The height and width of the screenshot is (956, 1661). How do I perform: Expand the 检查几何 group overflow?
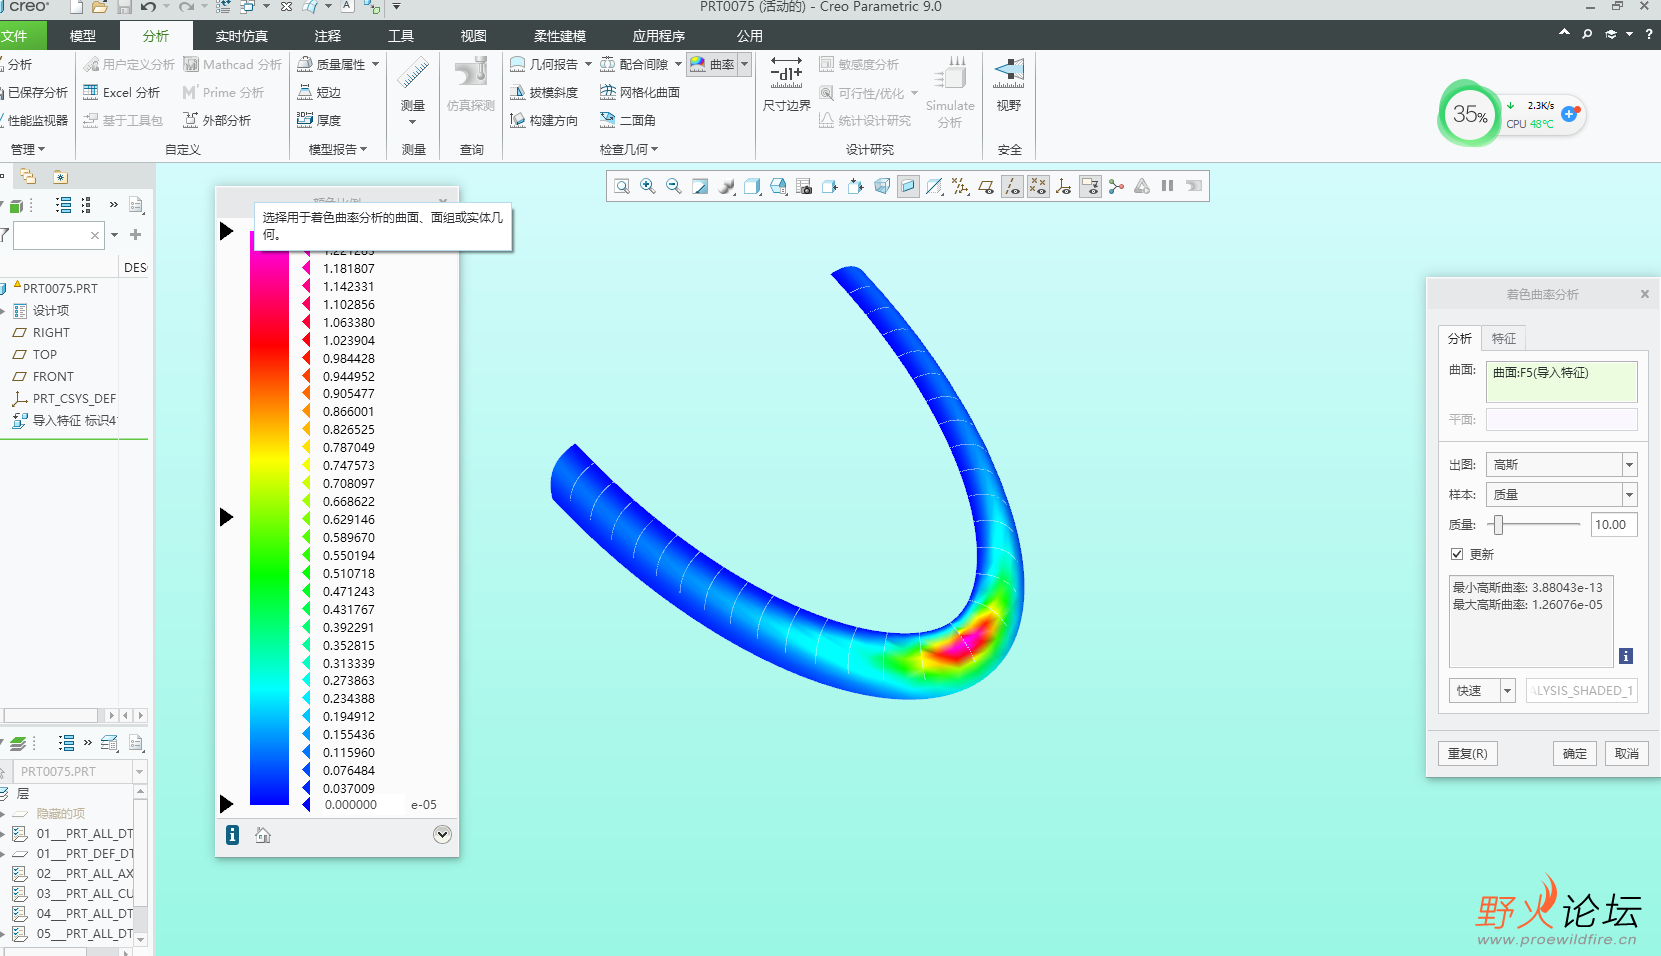[x=629, y=149]
